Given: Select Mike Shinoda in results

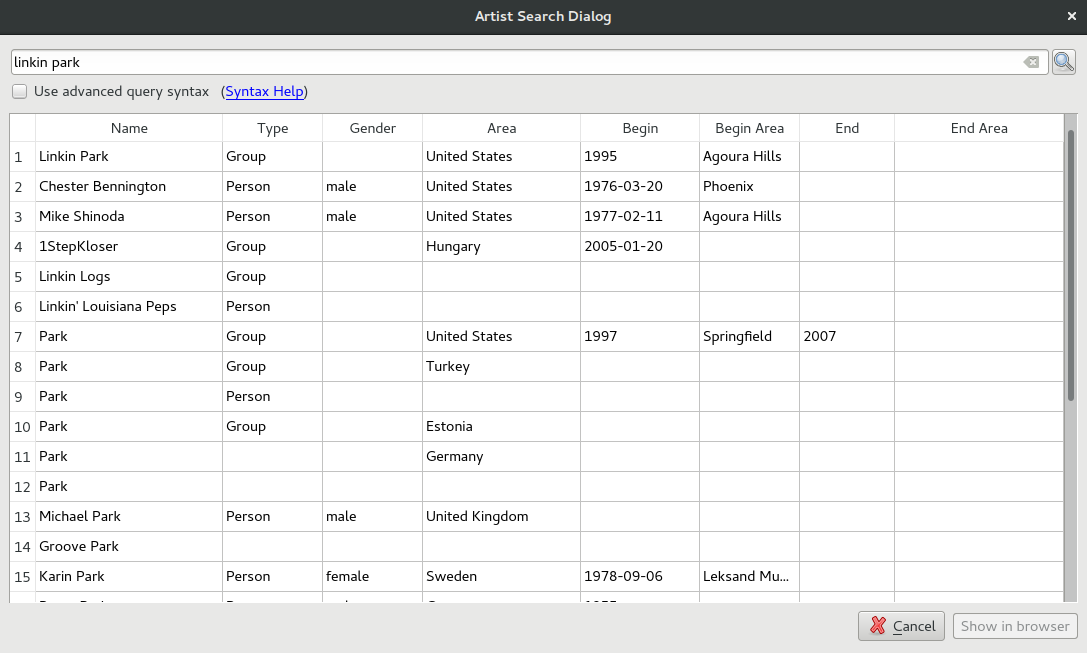Looking at the screenshot, I should point(129,216).
